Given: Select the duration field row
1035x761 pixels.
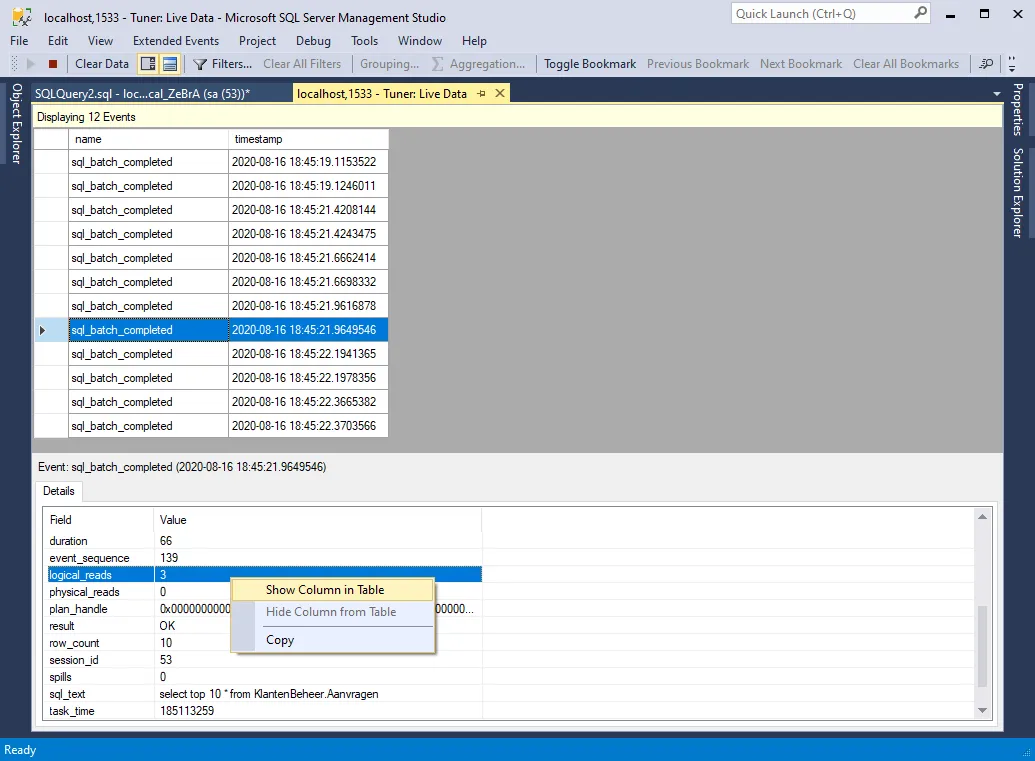Looking at the screenshot, I should 265,541.
